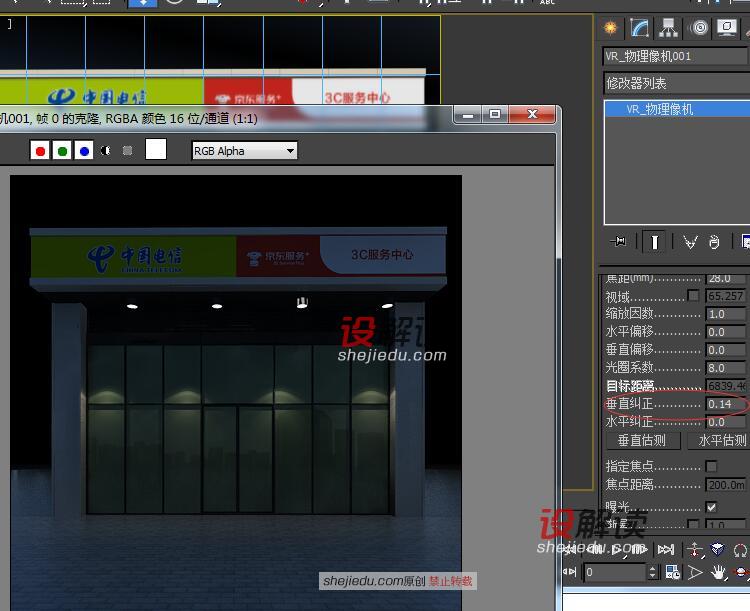Select the Pan View hand tool
Image resolution: width=750 pixels, height=611 pixels.
coord(717,572)
